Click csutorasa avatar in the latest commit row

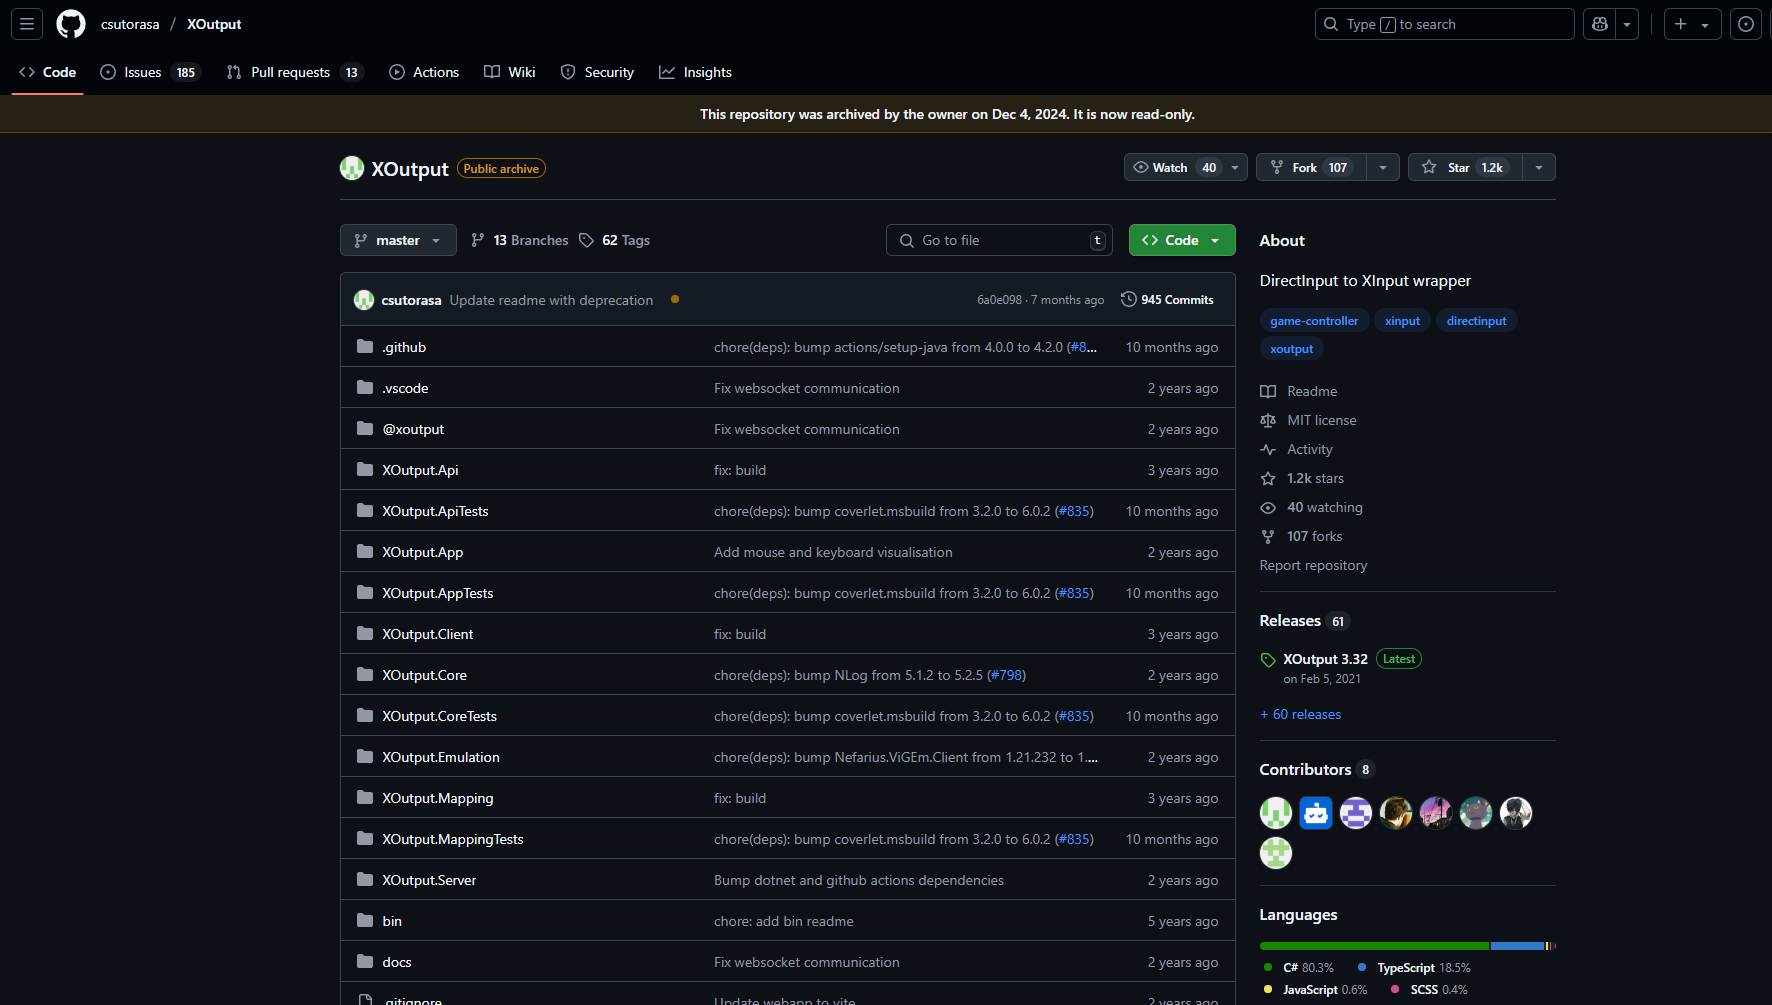click(x=364, y=300)
